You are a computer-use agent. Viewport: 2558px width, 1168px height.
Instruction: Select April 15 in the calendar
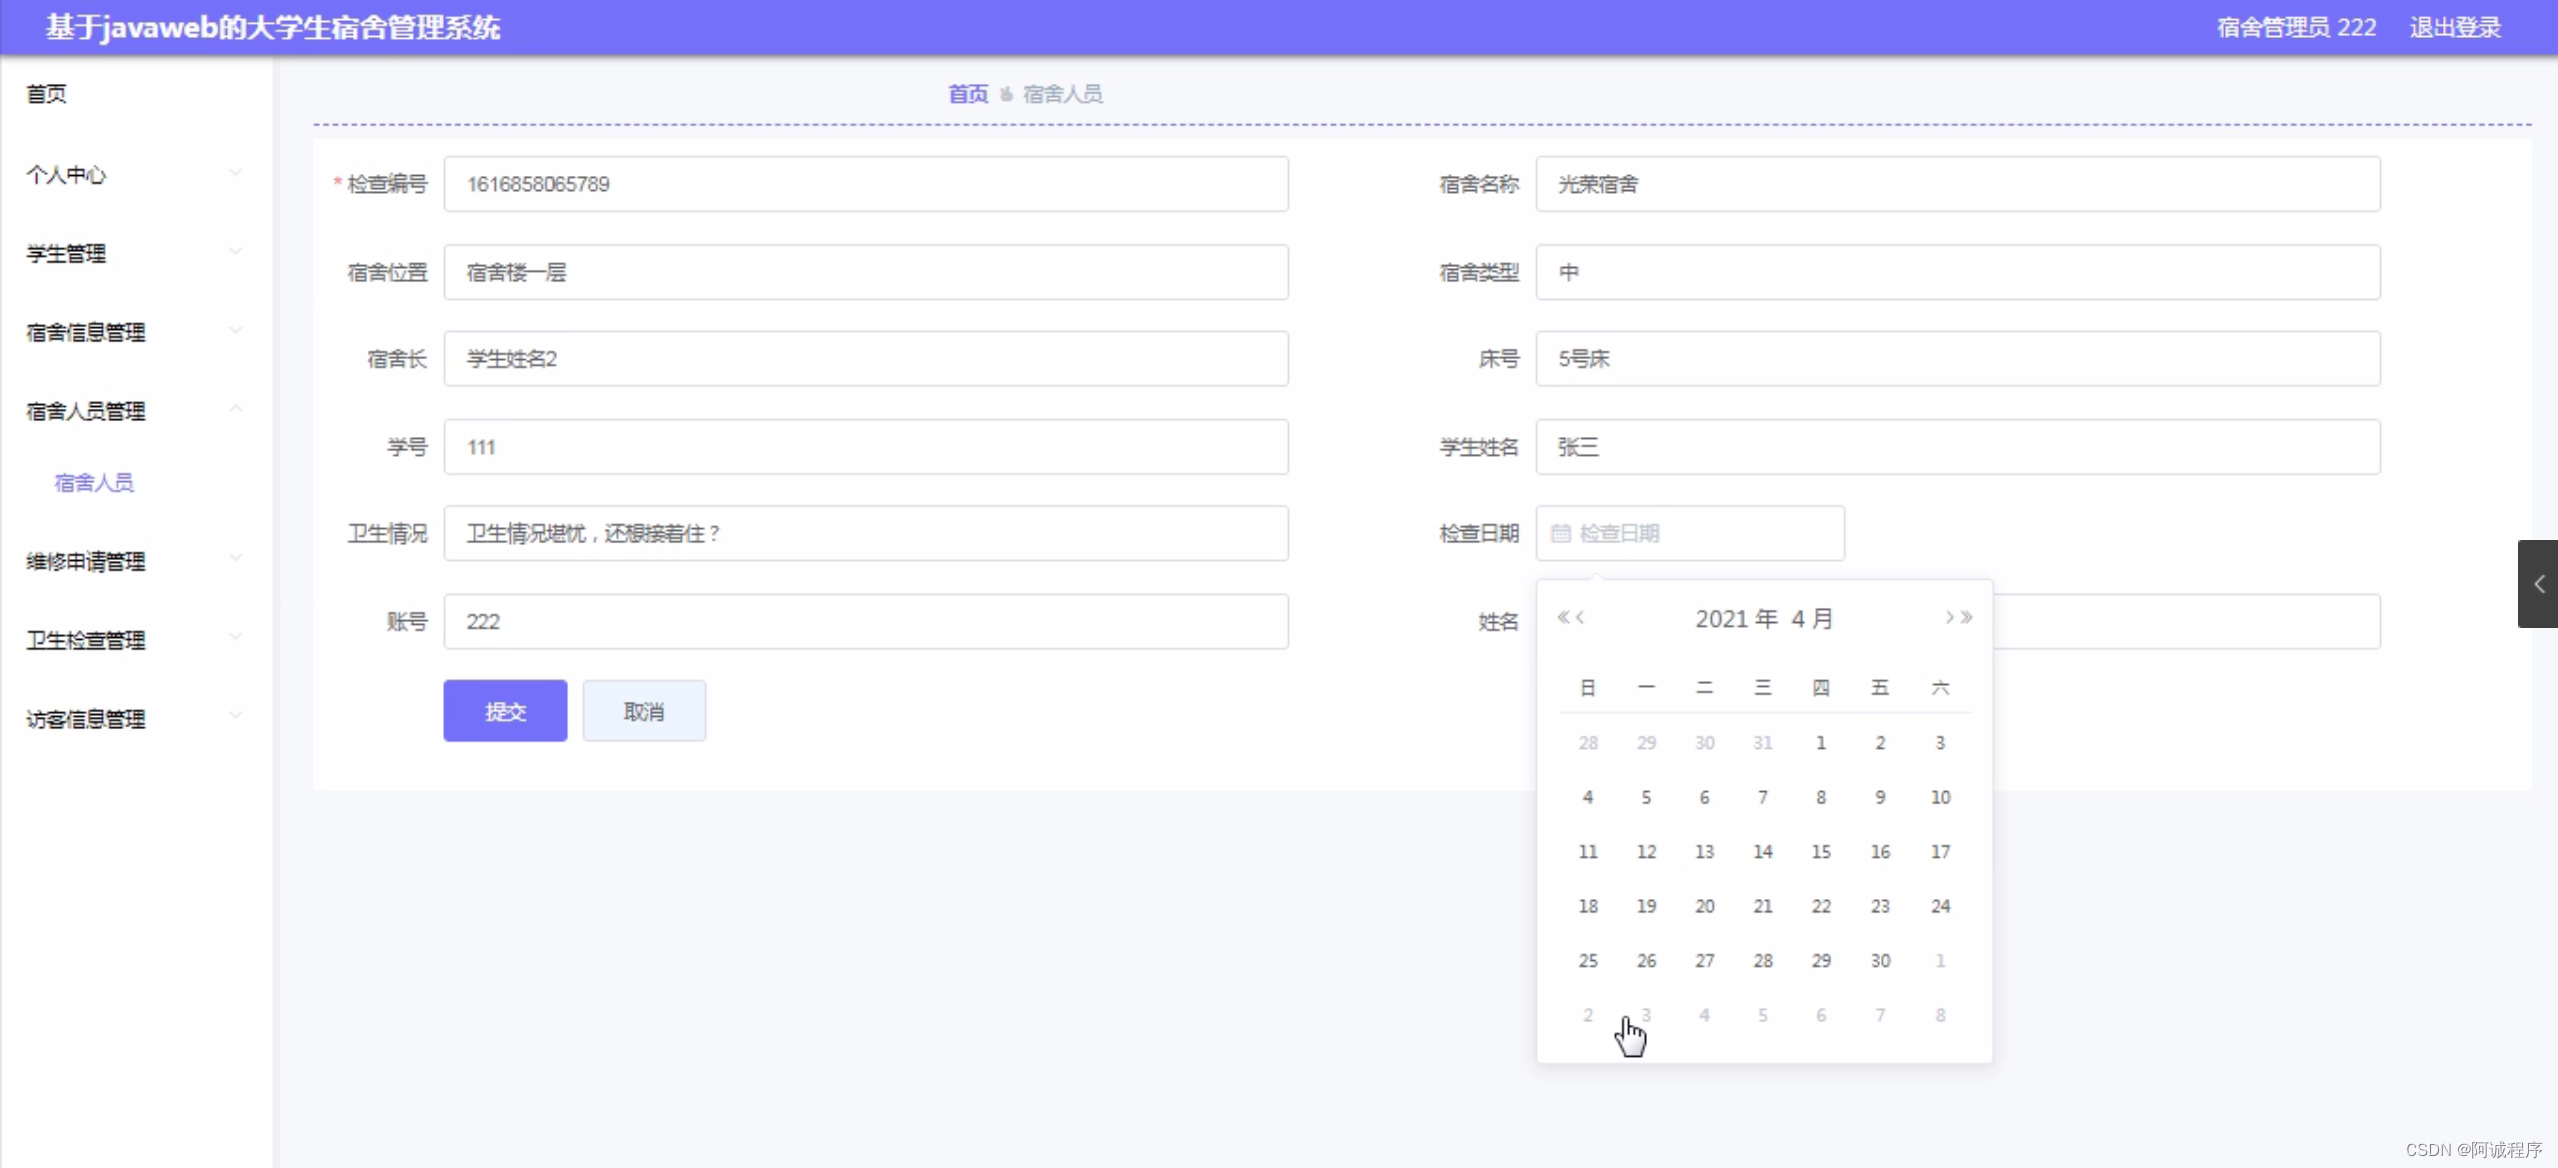(1821, 851)
